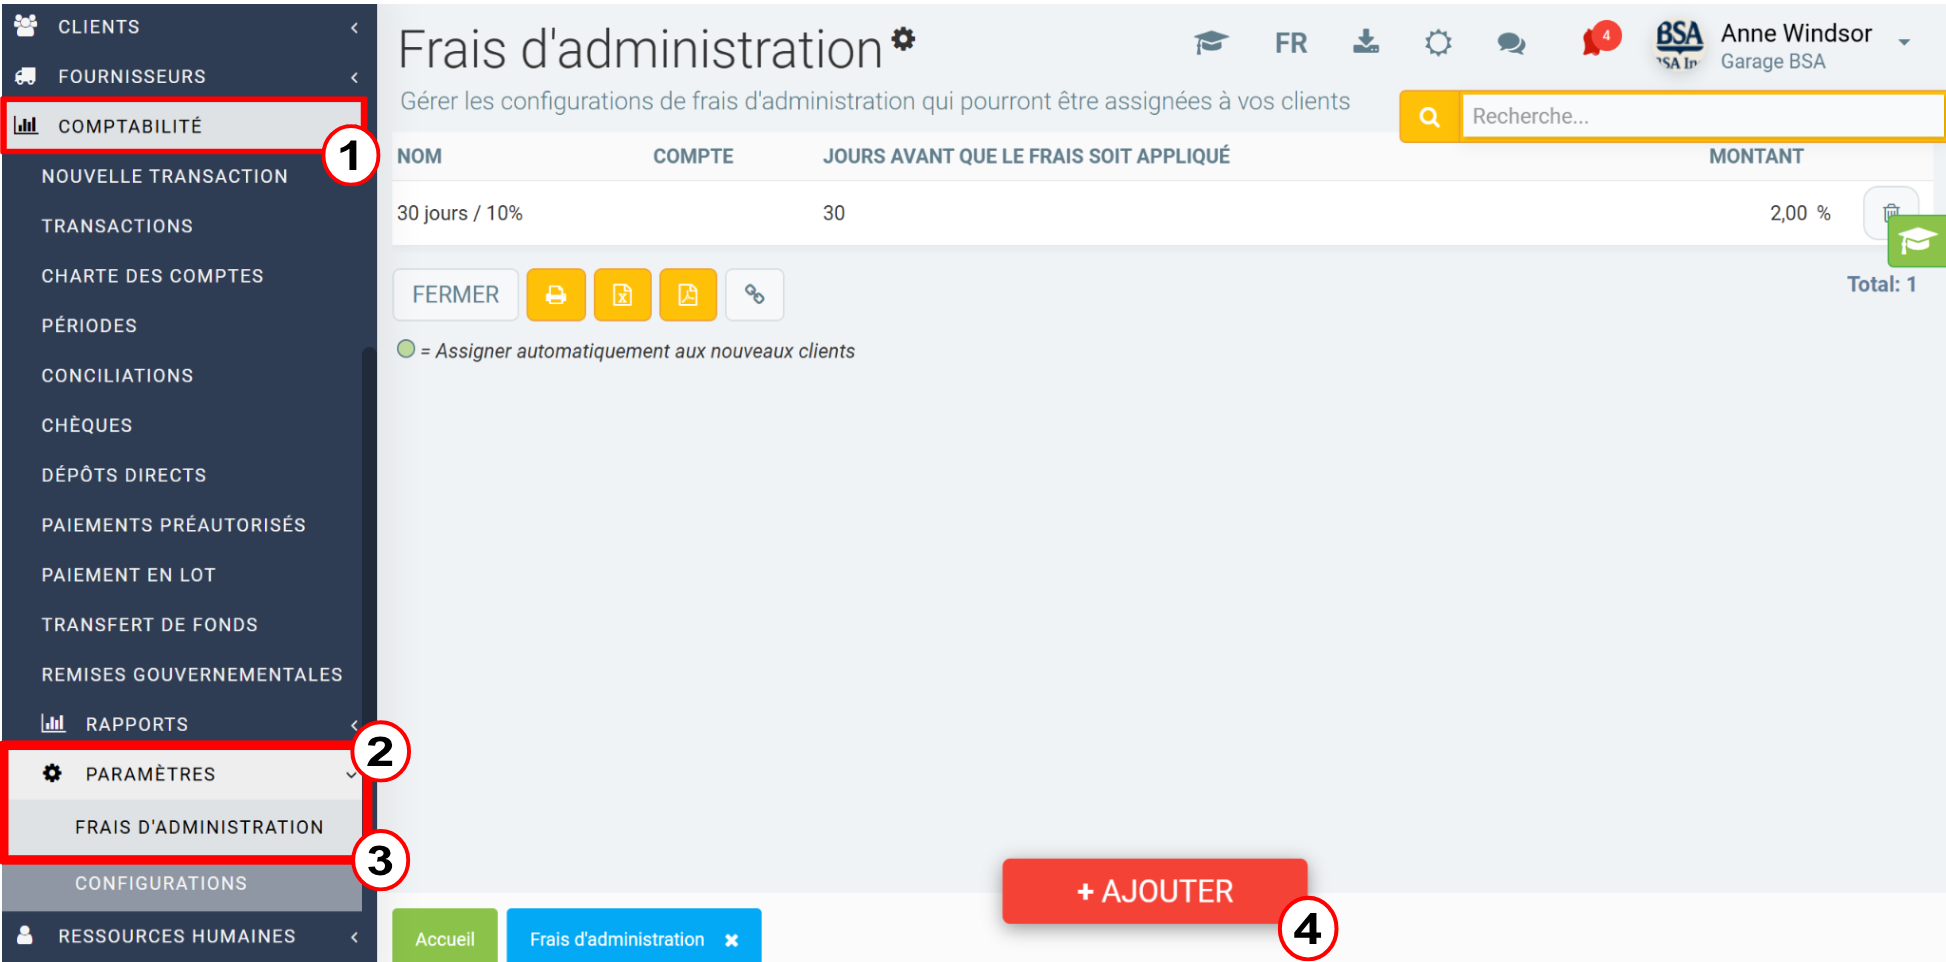Click the + AJOUTER button

tap(1155, 891)
